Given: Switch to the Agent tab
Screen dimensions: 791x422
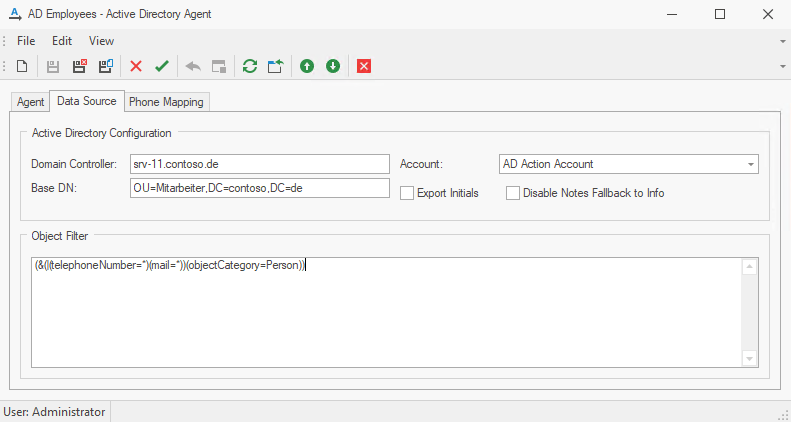Looking at the screenshot, I should [x=30, y=102].
